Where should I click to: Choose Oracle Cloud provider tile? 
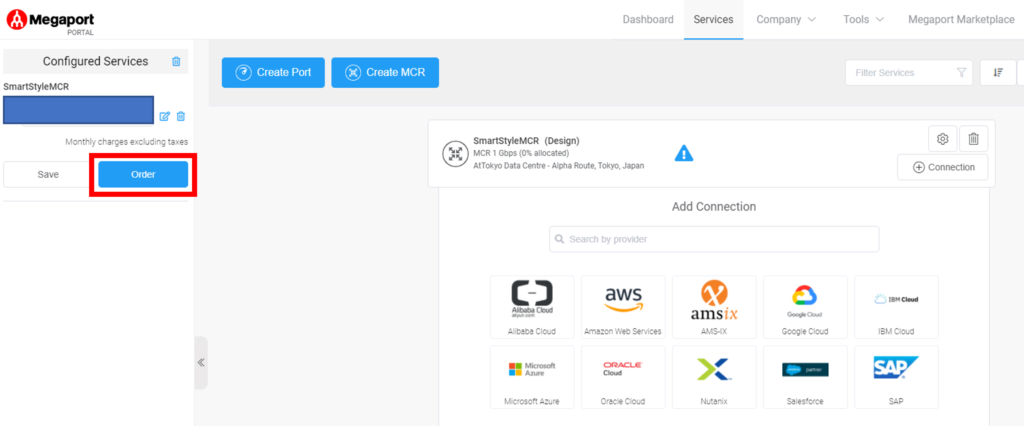tap(623, 378)
